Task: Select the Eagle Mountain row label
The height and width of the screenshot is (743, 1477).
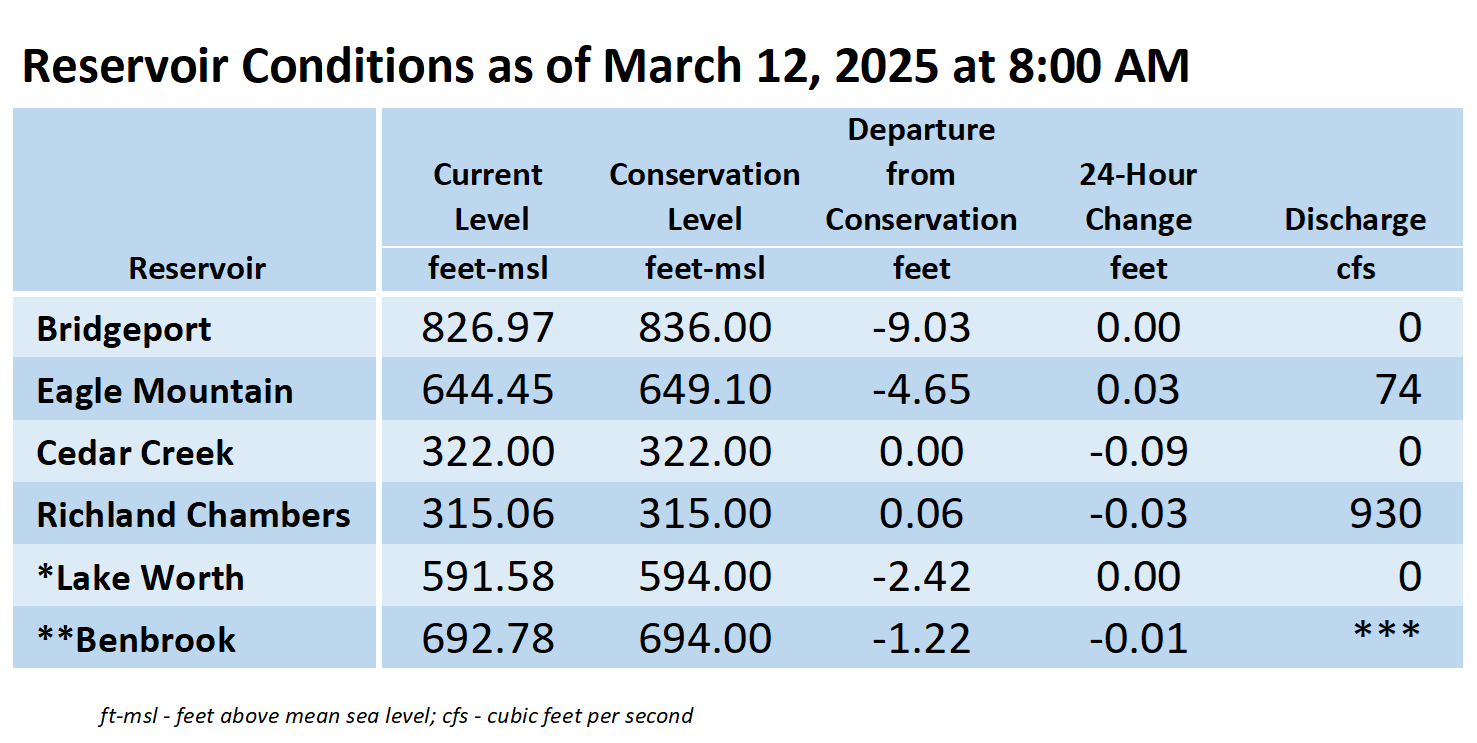Action: (165, 391)
